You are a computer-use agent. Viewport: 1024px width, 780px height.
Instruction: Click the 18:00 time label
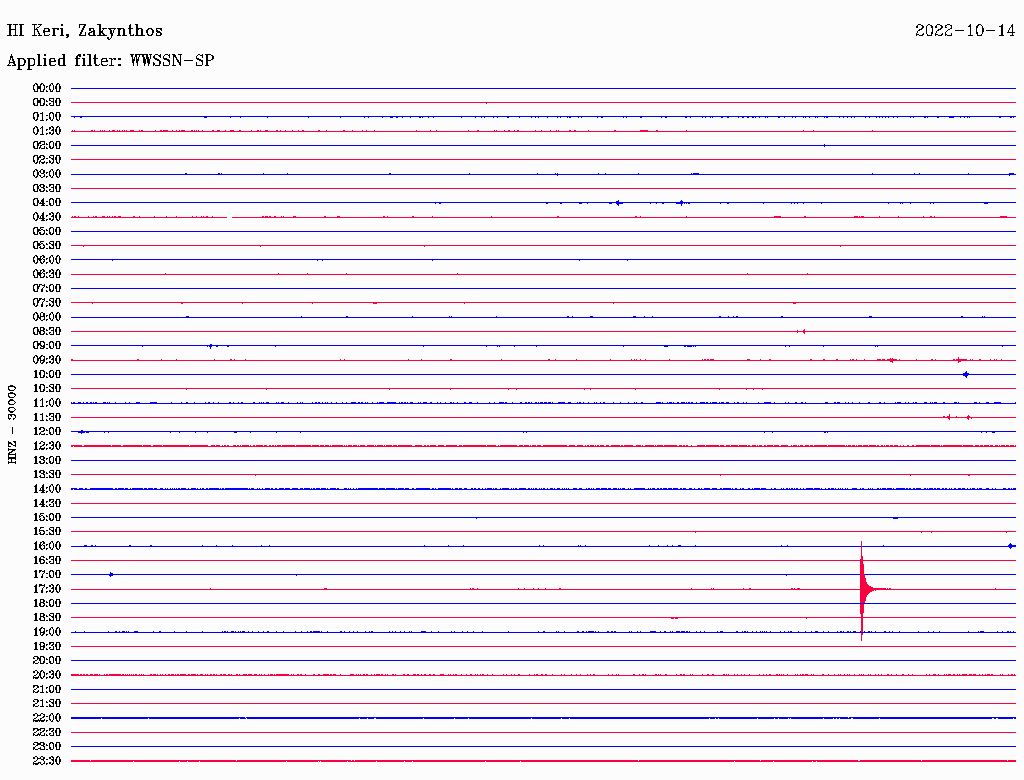coord(46,604)
